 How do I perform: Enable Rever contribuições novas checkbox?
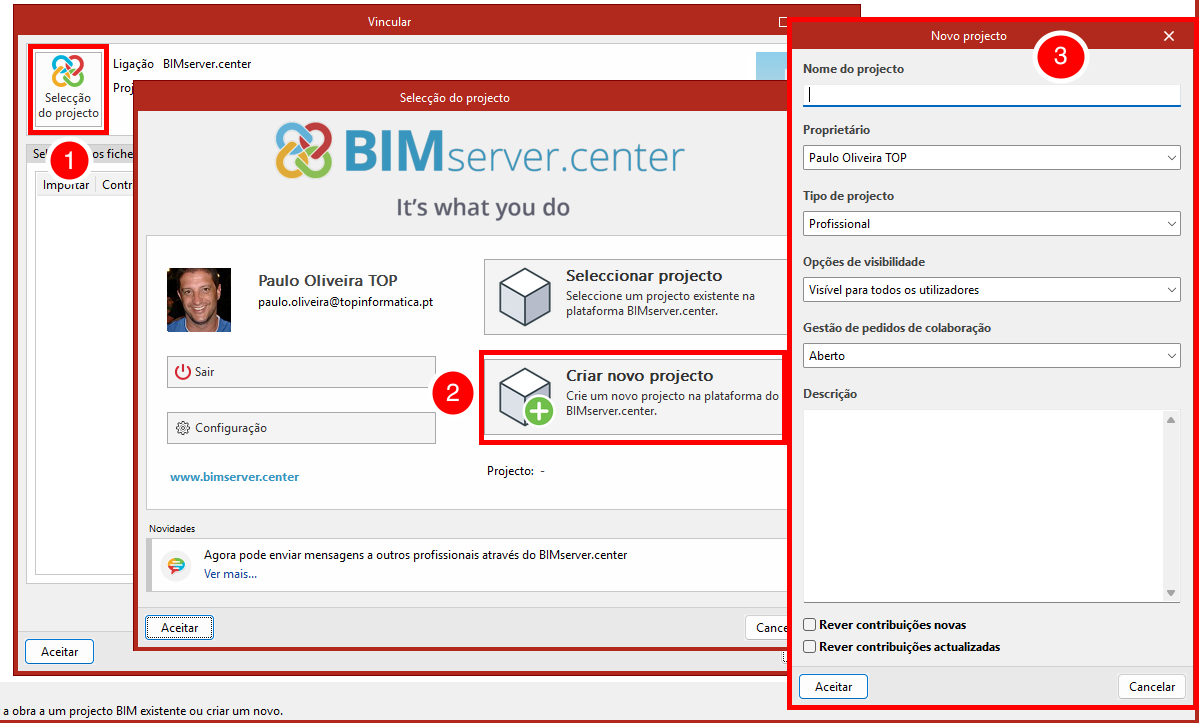tap(810, 625)
